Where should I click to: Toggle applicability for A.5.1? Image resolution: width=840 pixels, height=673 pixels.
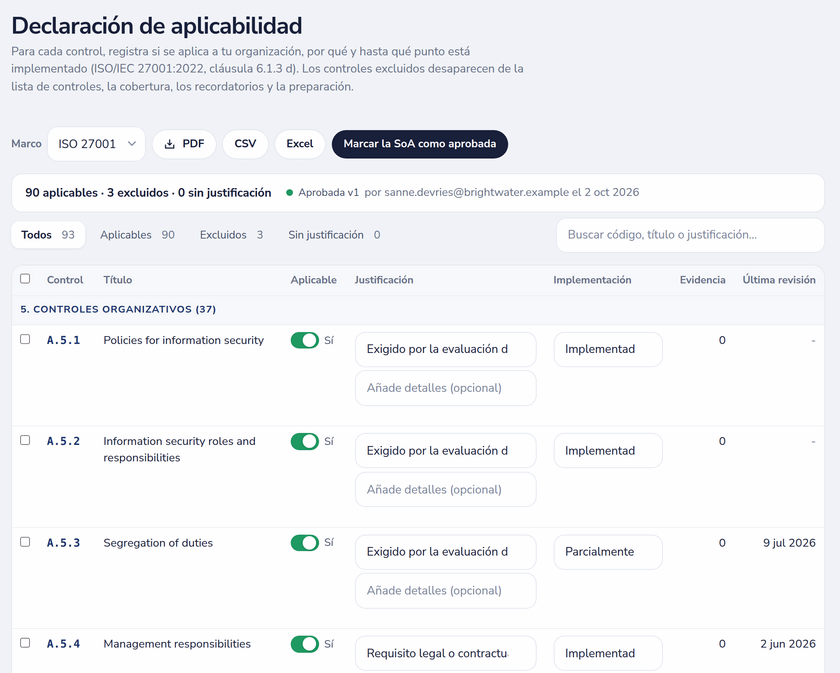[x=305, y=340]
